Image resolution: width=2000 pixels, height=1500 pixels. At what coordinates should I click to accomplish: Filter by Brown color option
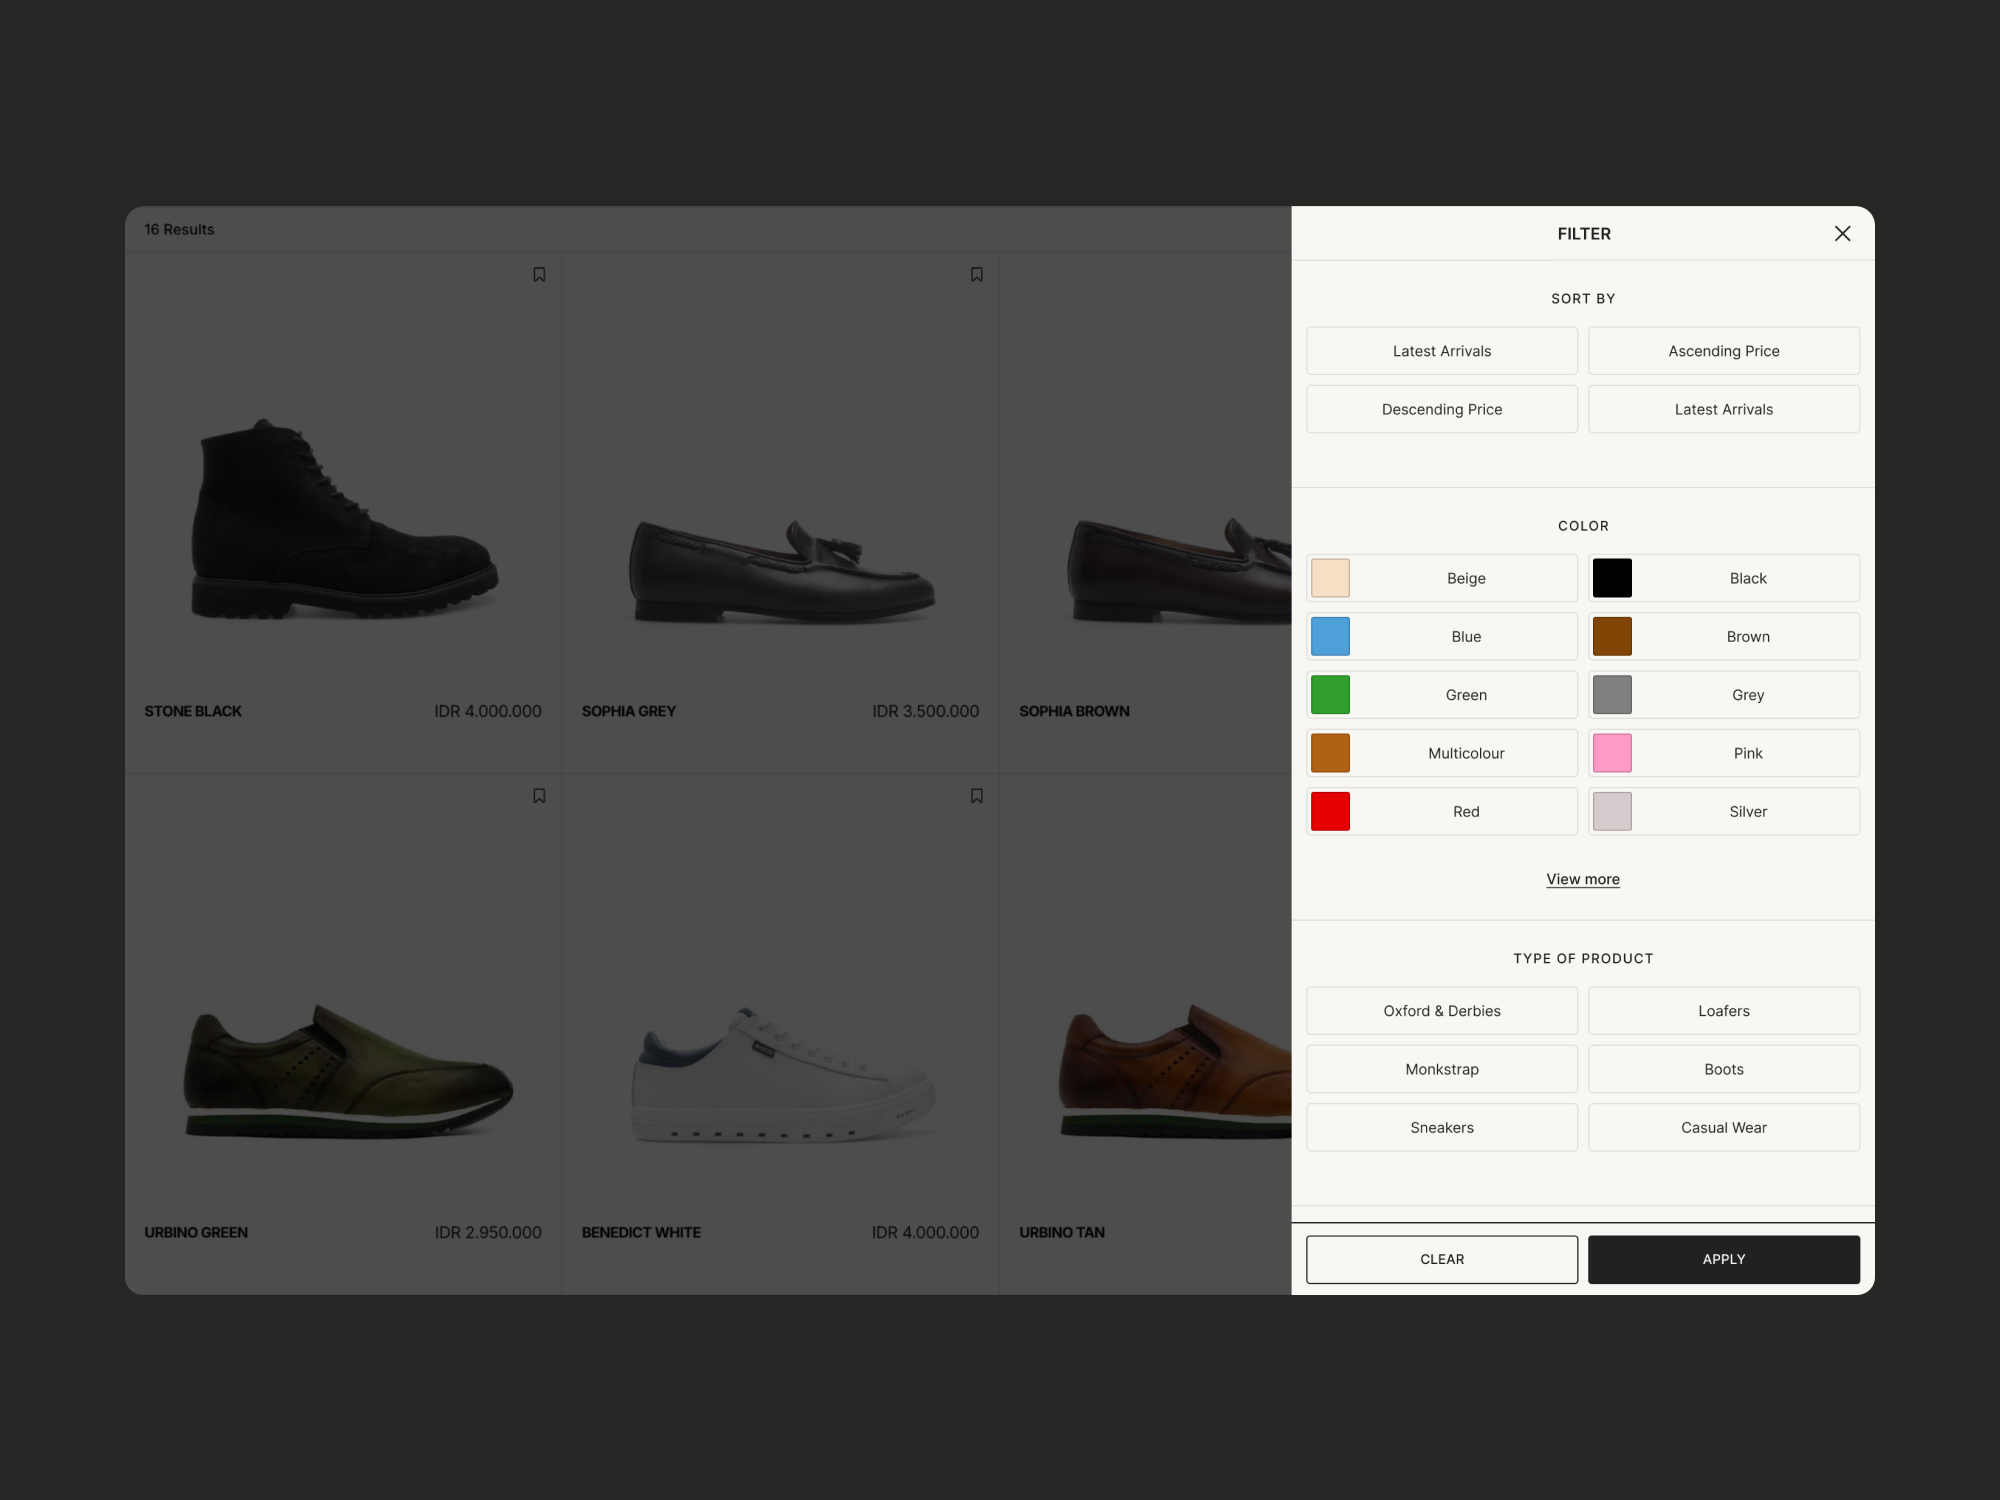pyautogui.click(x=1724, y=636)
